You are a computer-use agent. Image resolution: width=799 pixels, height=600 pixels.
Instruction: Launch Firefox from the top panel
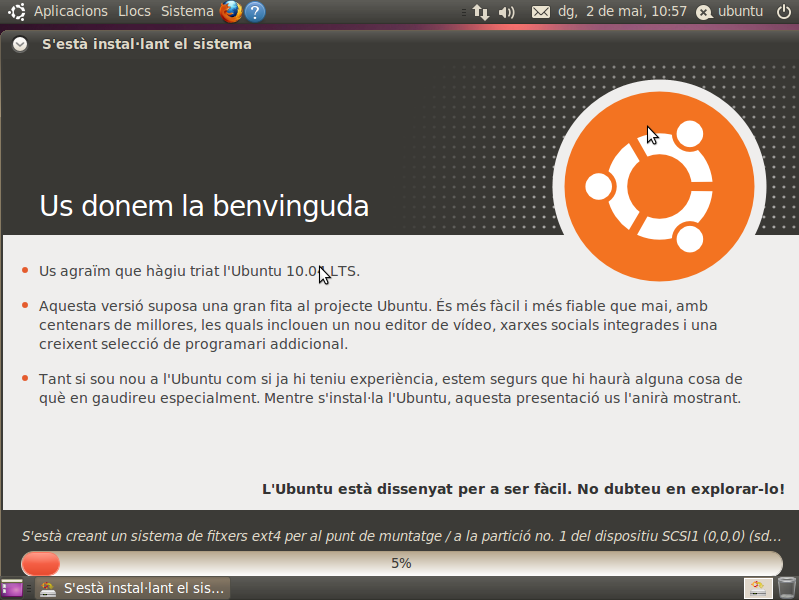coord(231,11)
